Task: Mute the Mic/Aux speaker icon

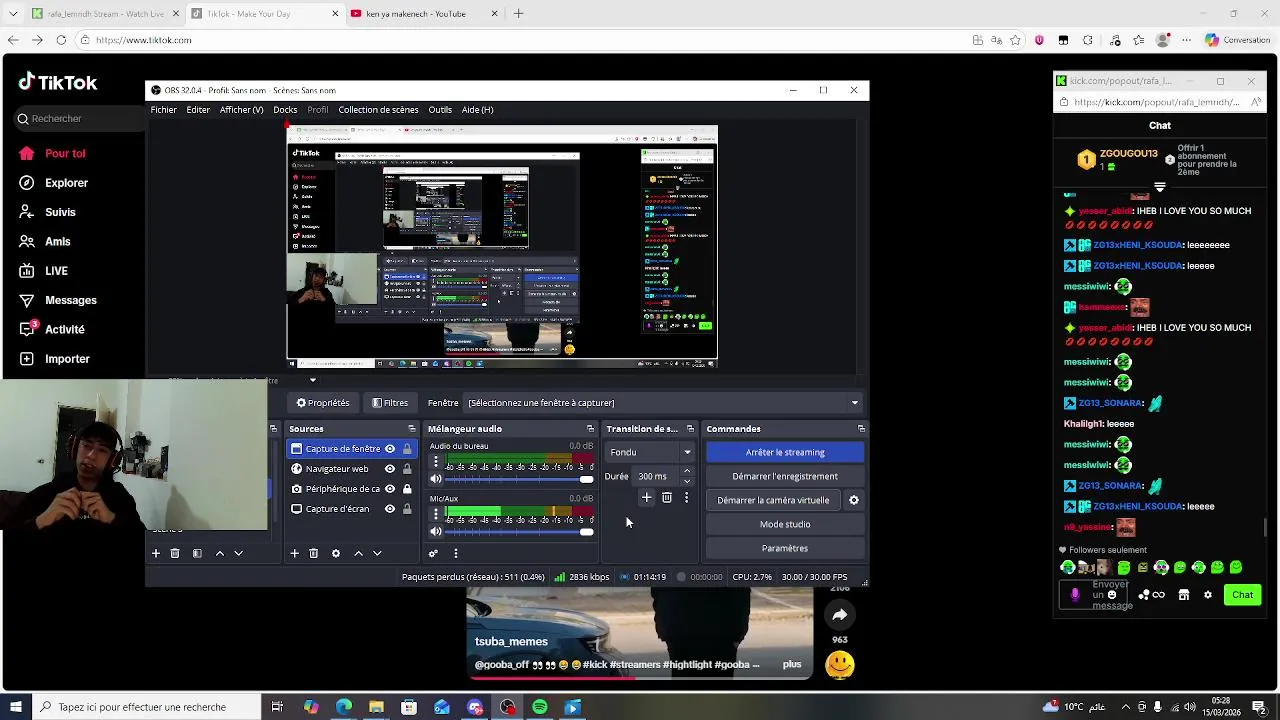Action: [x=436, y=531]
